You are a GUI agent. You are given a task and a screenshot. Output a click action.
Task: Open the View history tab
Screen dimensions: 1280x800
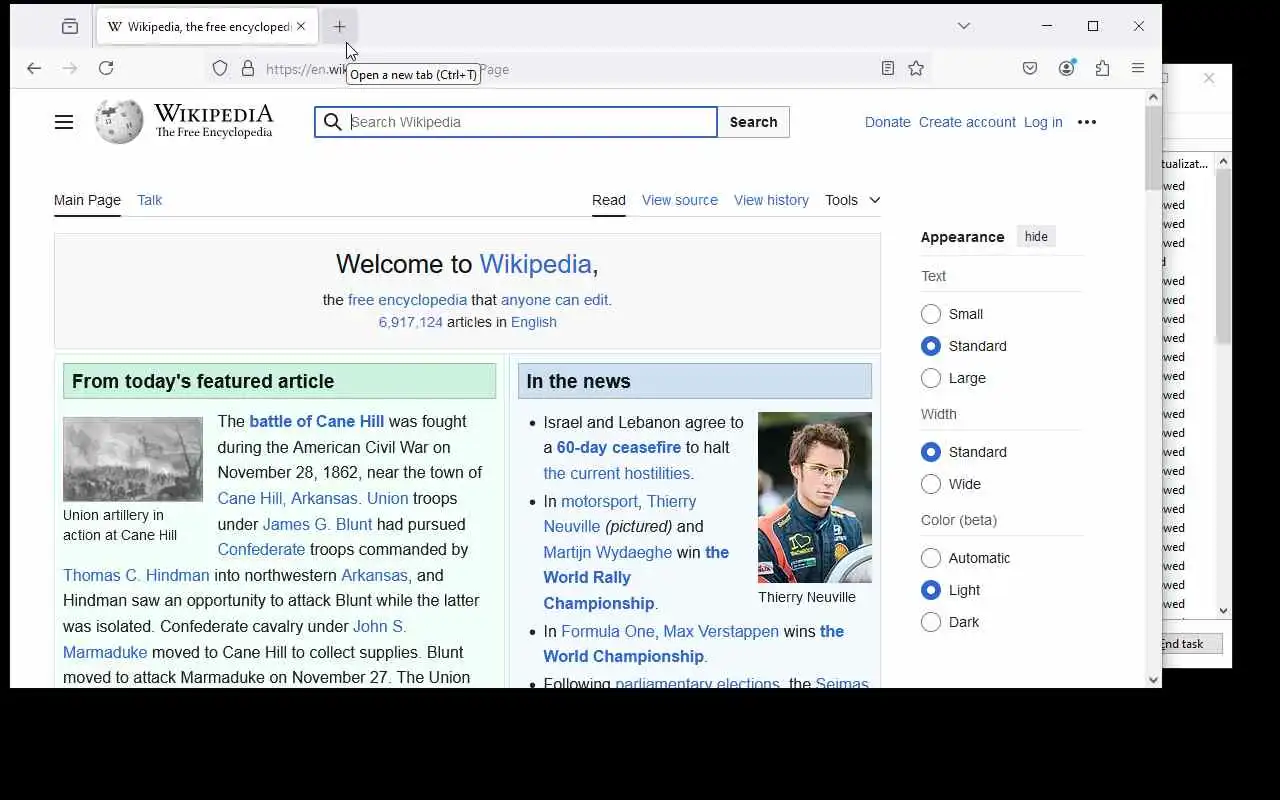[771, 200]
